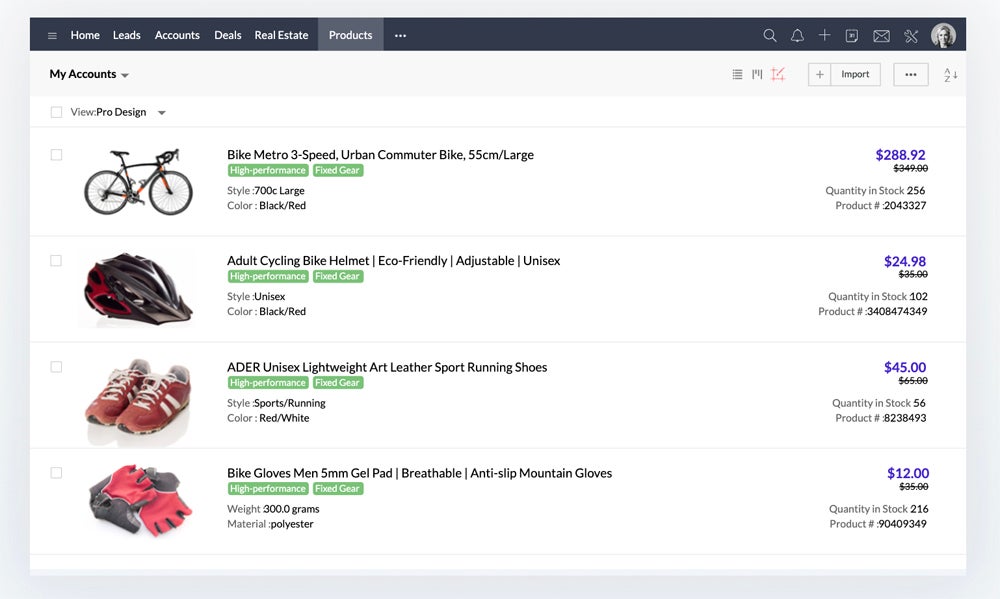Open the mail envelope icon
The height and width of the screenshot is (599, 1000).
881,36
